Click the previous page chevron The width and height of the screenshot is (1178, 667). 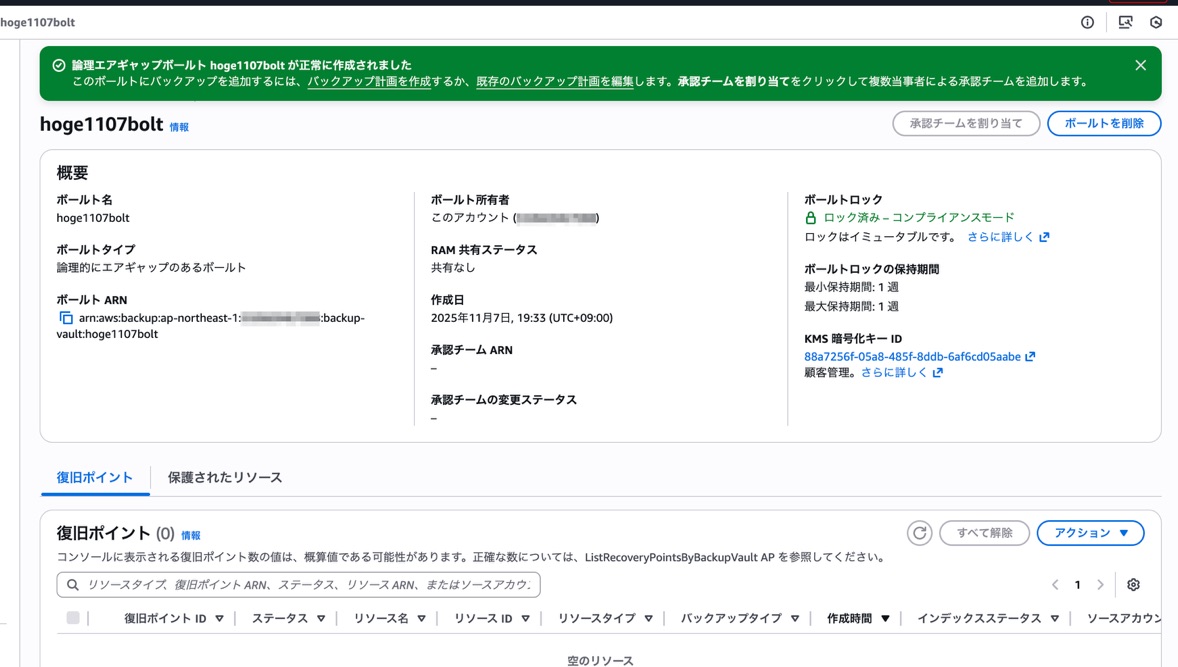click(x=1055, y=584)
